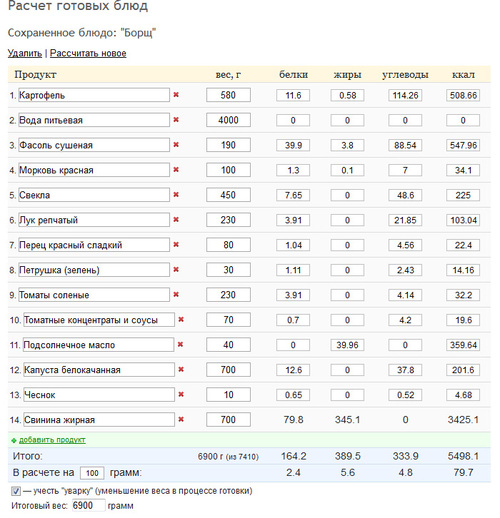Click the weight field for Свинина жирная
500x518 pixels.
(228, 420)
